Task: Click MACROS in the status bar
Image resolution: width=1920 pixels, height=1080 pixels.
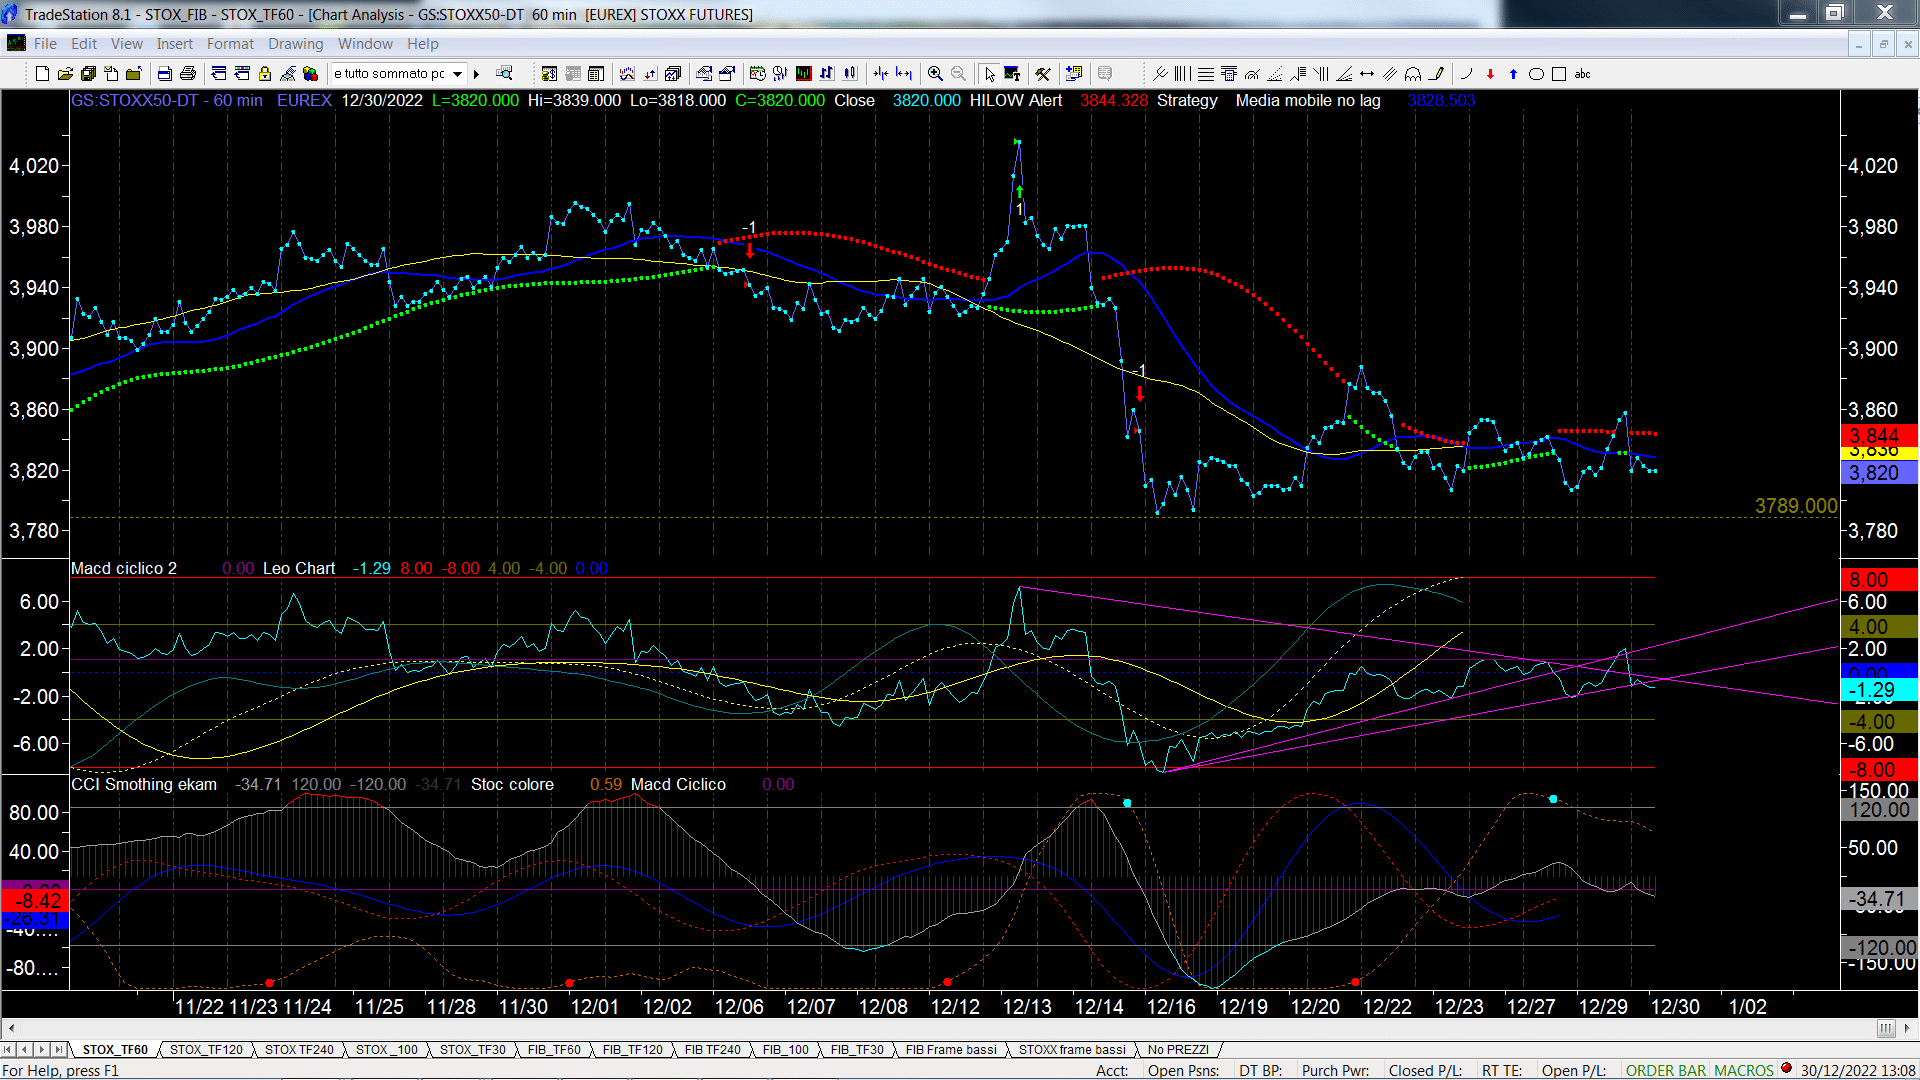Action: click(1744, 1071)
